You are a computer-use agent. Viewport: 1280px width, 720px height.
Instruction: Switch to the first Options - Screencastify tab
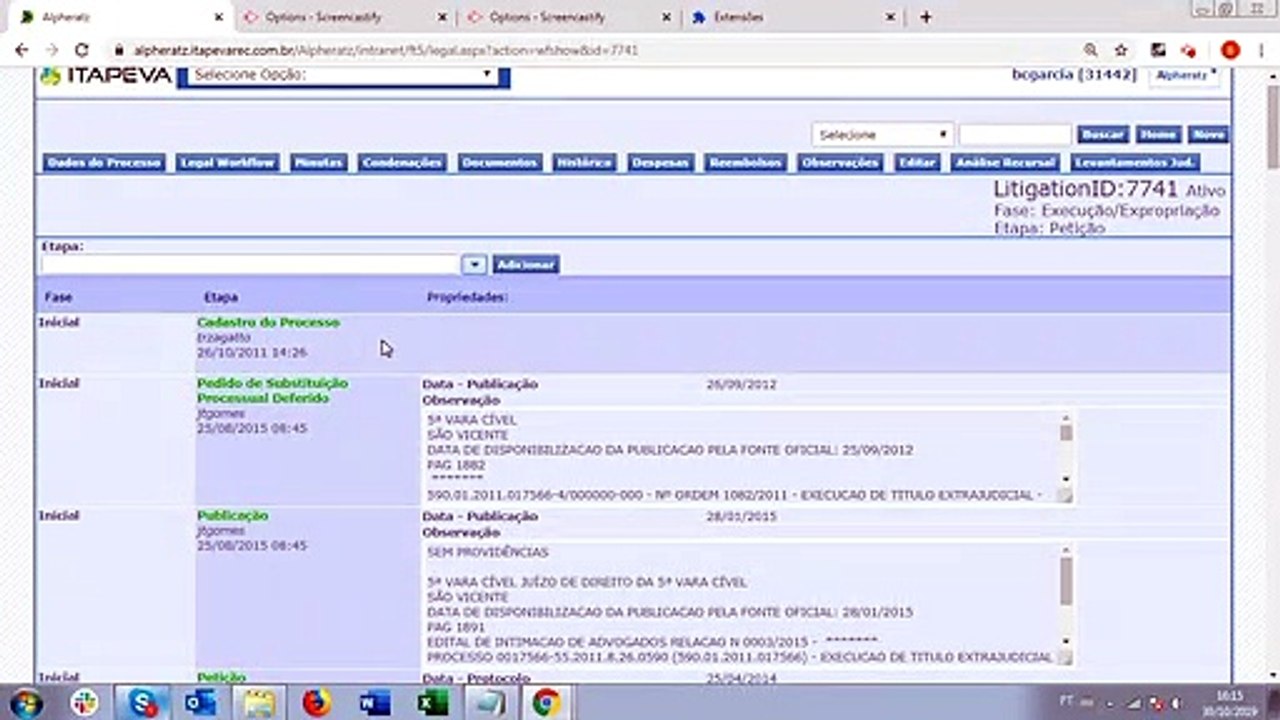click(345, 17)
